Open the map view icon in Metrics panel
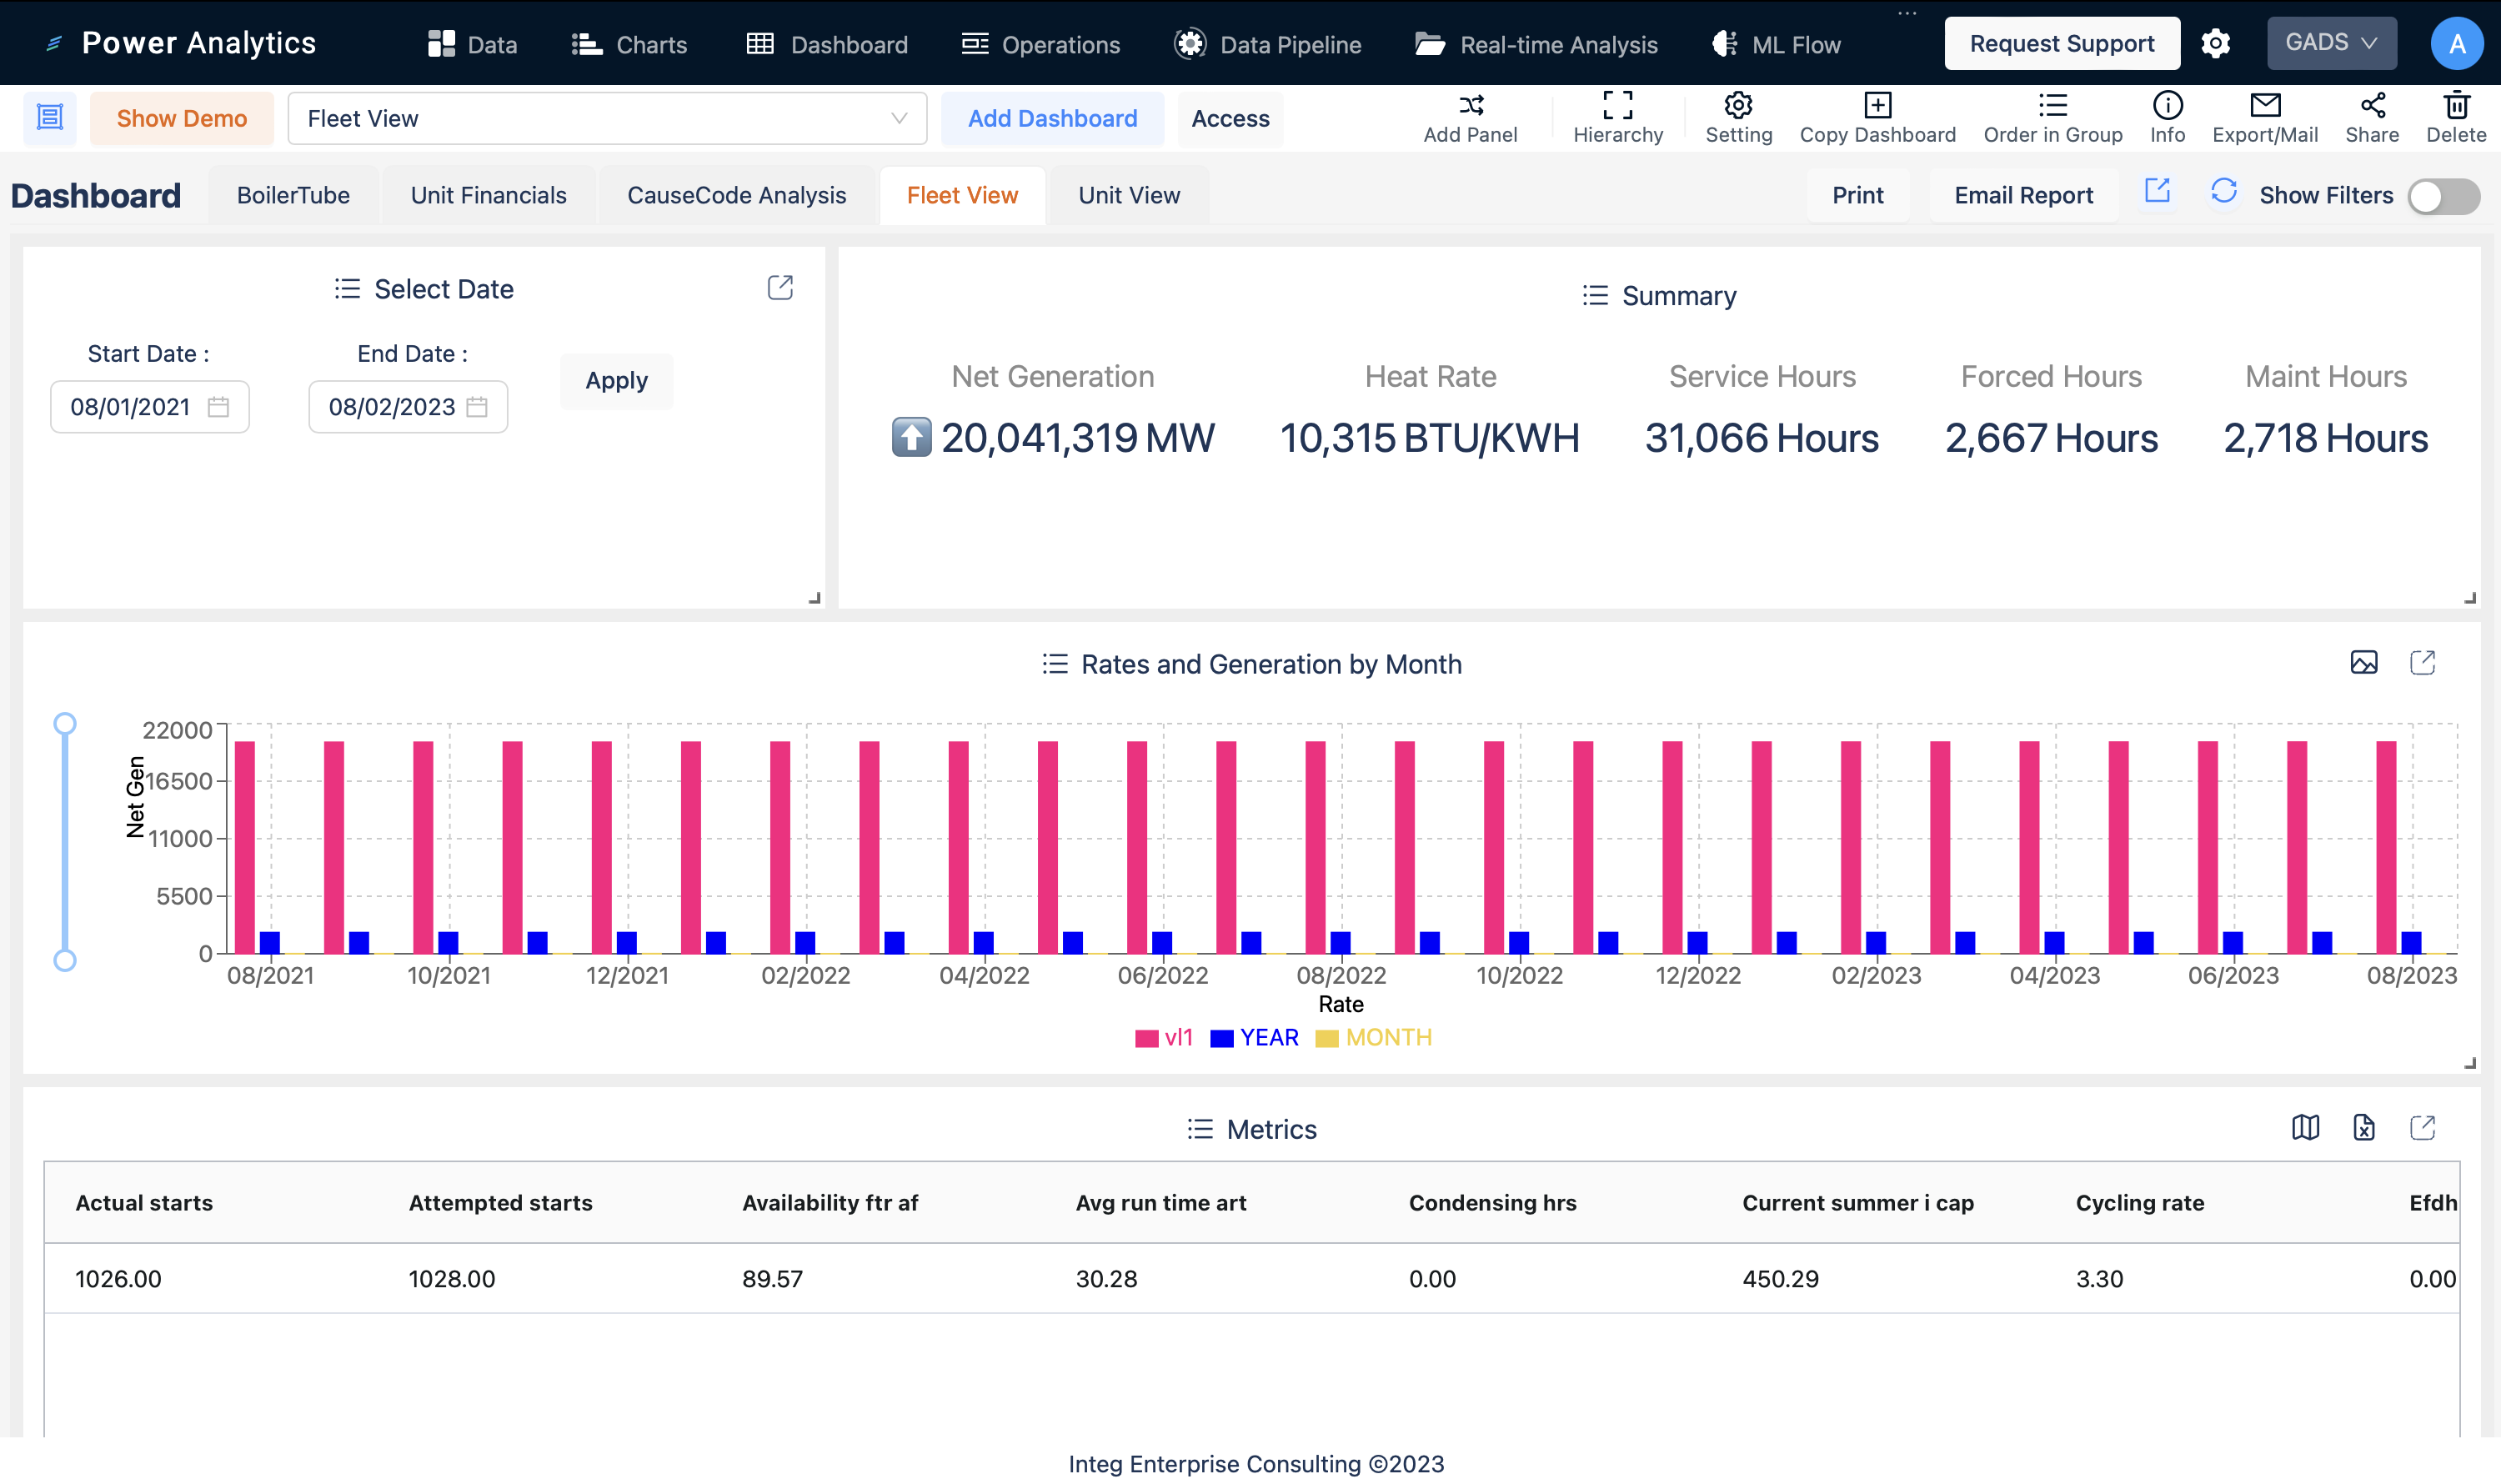 click(x=2306, y=1128)
